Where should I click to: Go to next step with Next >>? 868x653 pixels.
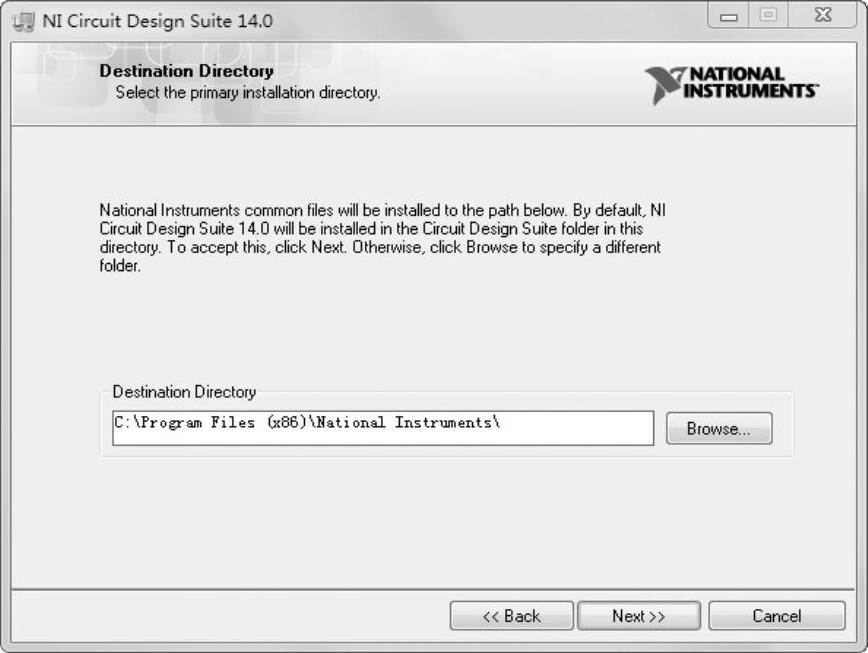pos(639,616)
